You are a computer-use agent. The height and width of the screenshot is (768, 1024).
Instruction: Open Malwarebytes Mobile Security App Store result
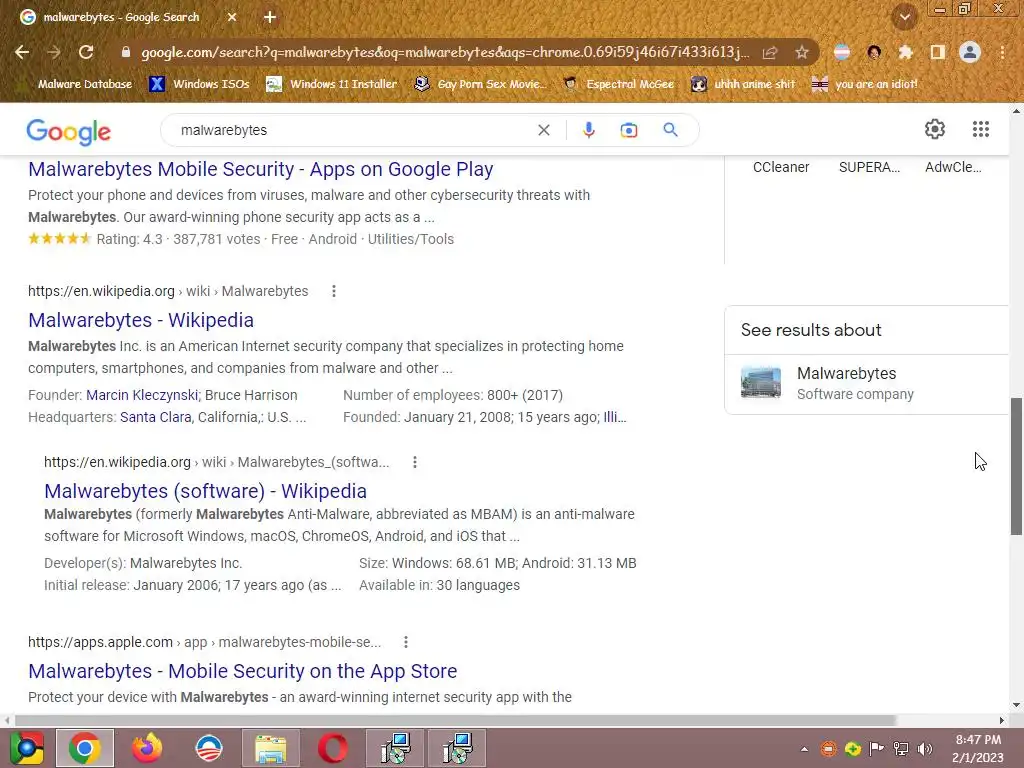pos(243,671)
